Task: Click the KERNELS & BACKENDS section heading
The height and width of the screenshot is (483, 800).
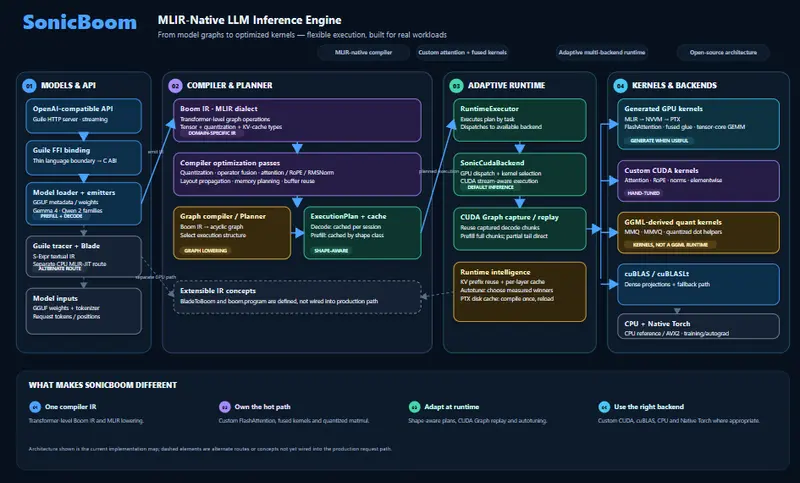Action: tap(674, 85)
